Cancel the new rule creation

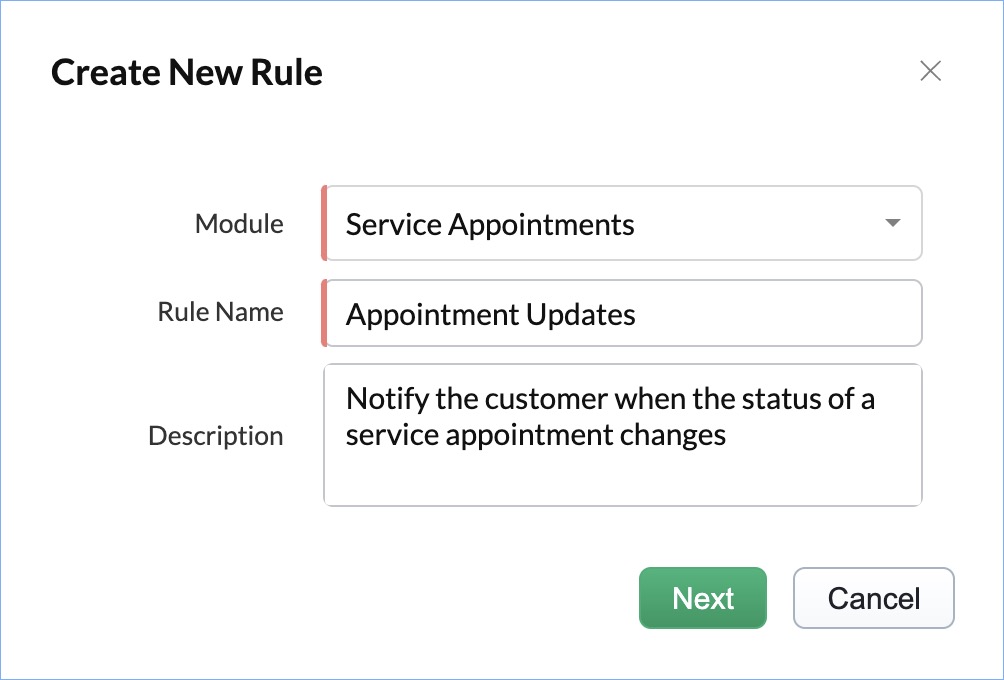pos(873,598)
